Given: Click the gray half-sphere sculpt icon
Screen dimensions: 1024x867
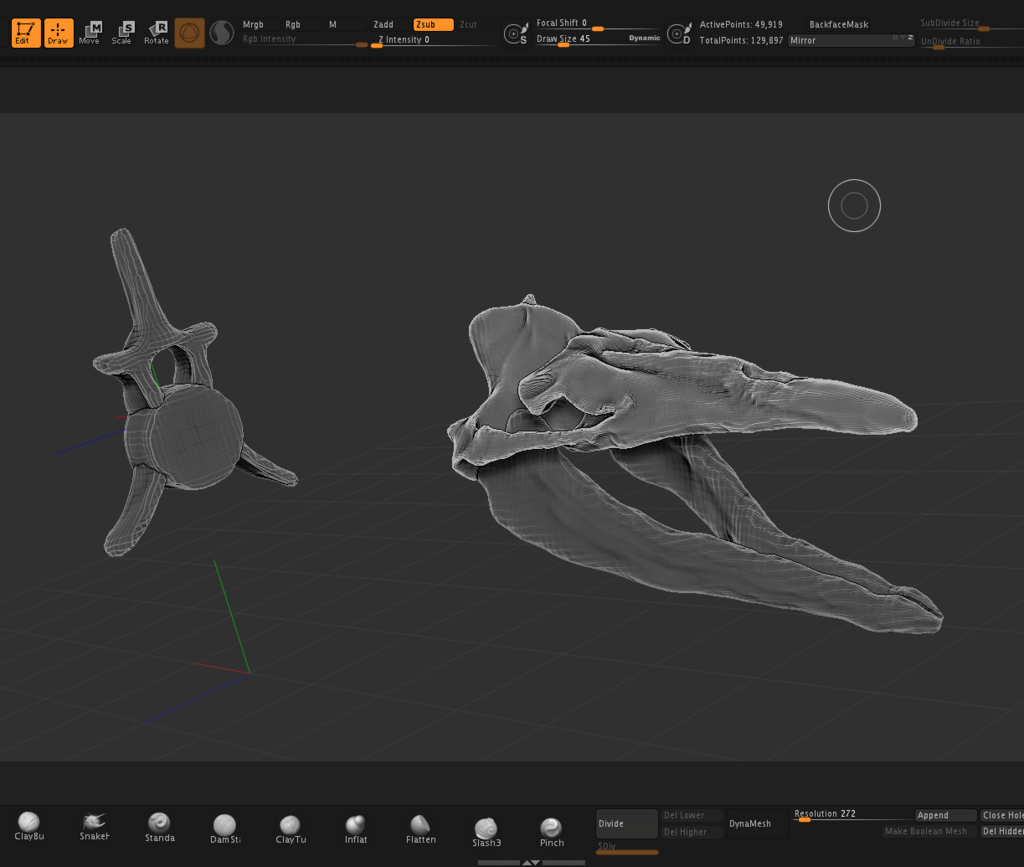Looking at the screenshot, I should (x=222, y=33).
